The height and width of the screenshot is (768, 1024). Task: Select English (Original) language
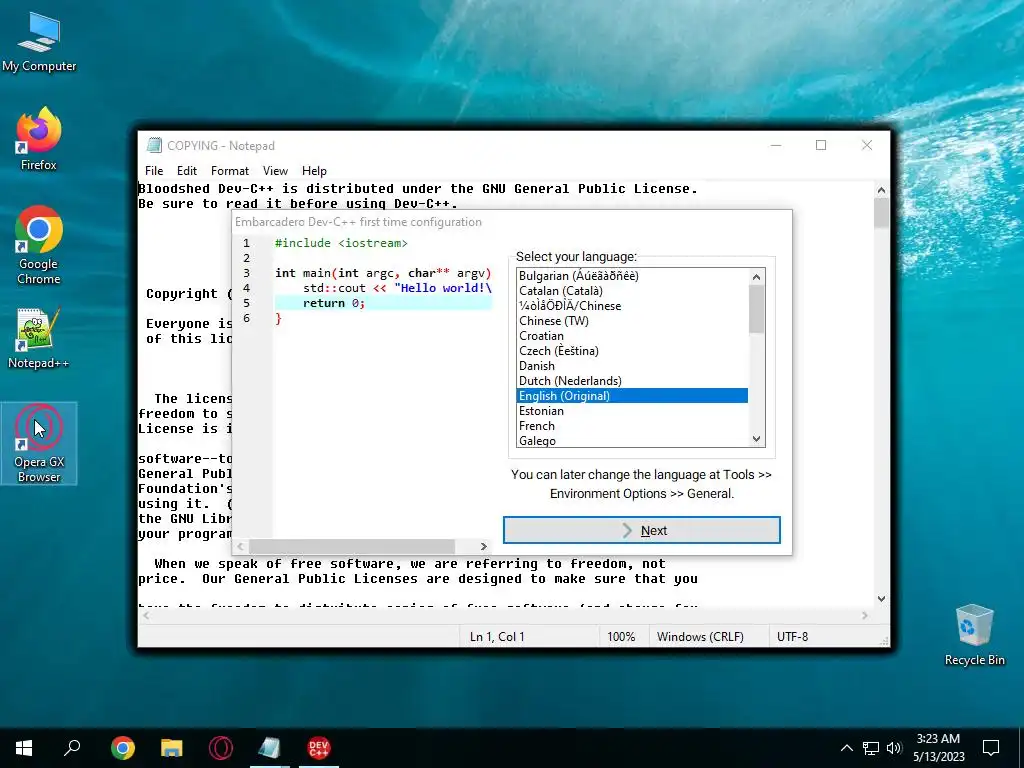click(x=632, y=396)
